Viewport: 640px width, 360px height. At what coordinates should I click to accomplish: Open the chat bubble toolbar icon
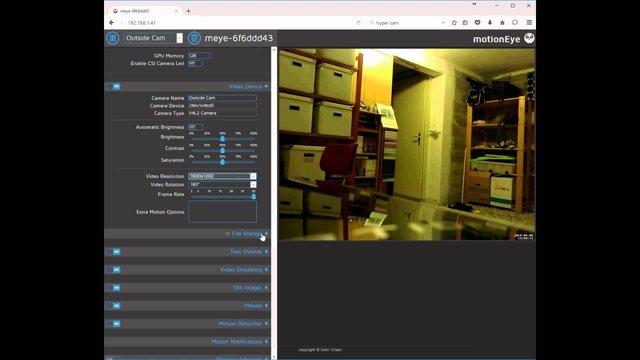click(x=515, y=23)
